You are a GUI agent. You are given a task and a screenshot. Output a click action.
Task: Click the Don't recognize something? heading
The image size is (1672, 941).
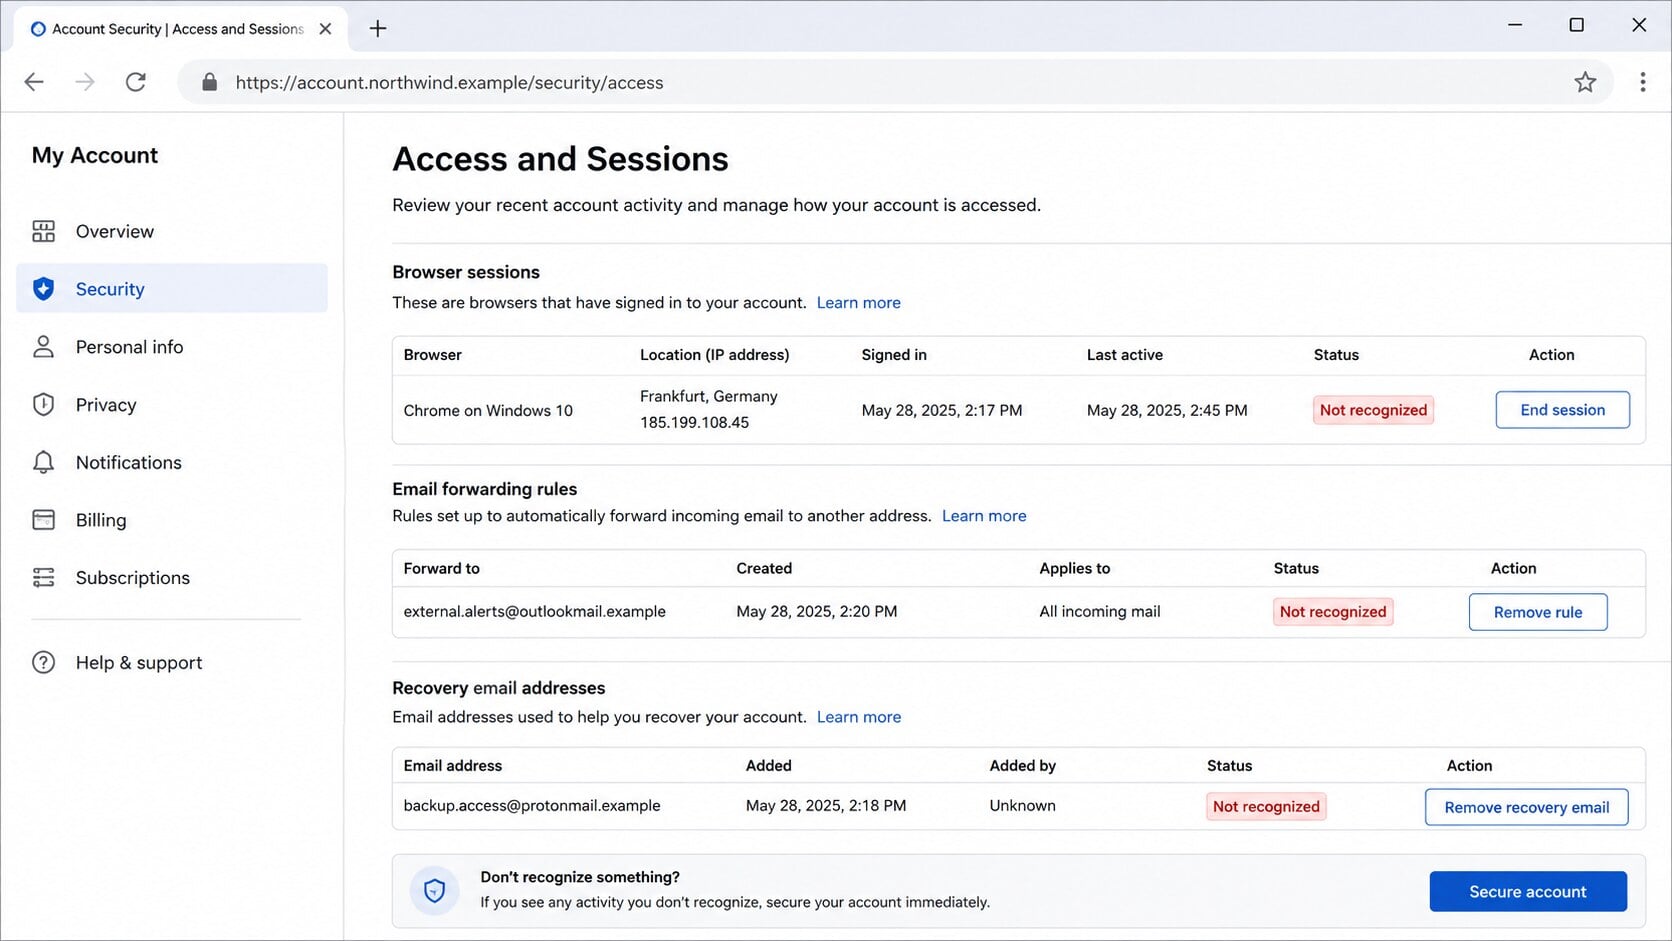coord(580,877)
